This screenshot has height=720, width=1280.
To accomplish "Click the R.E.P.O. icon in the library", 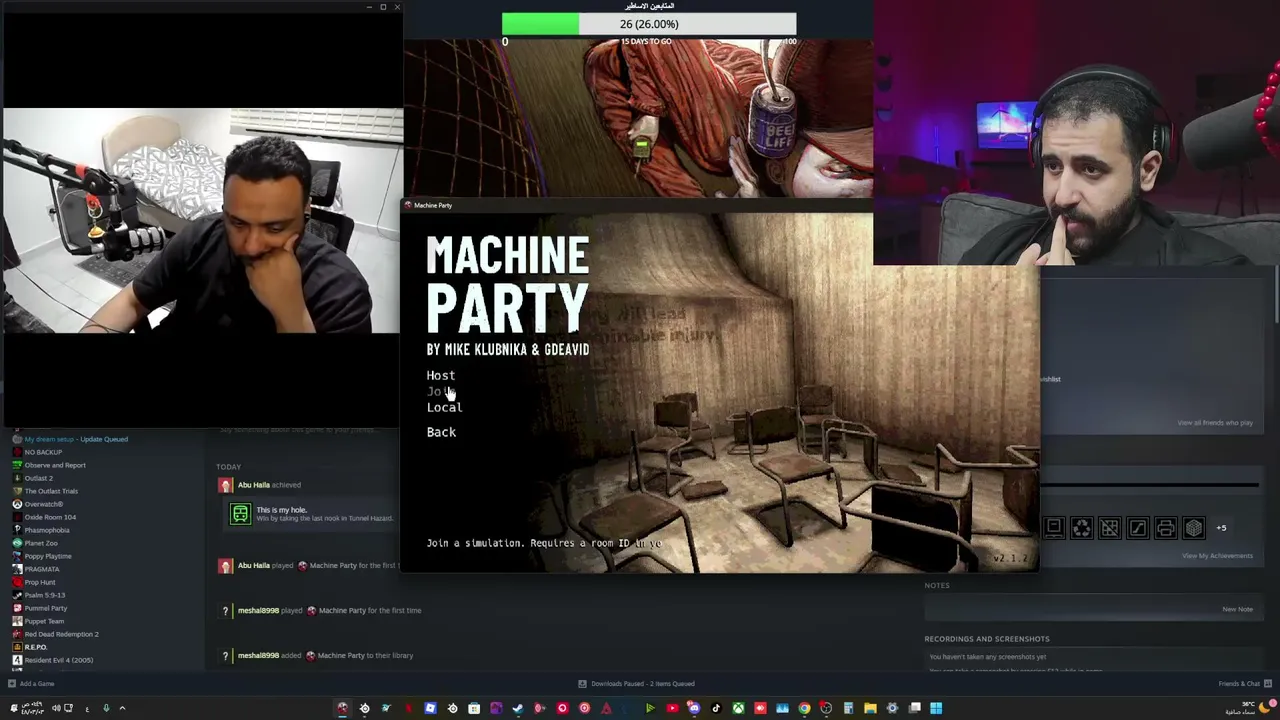I will click(x=17, y=647).
